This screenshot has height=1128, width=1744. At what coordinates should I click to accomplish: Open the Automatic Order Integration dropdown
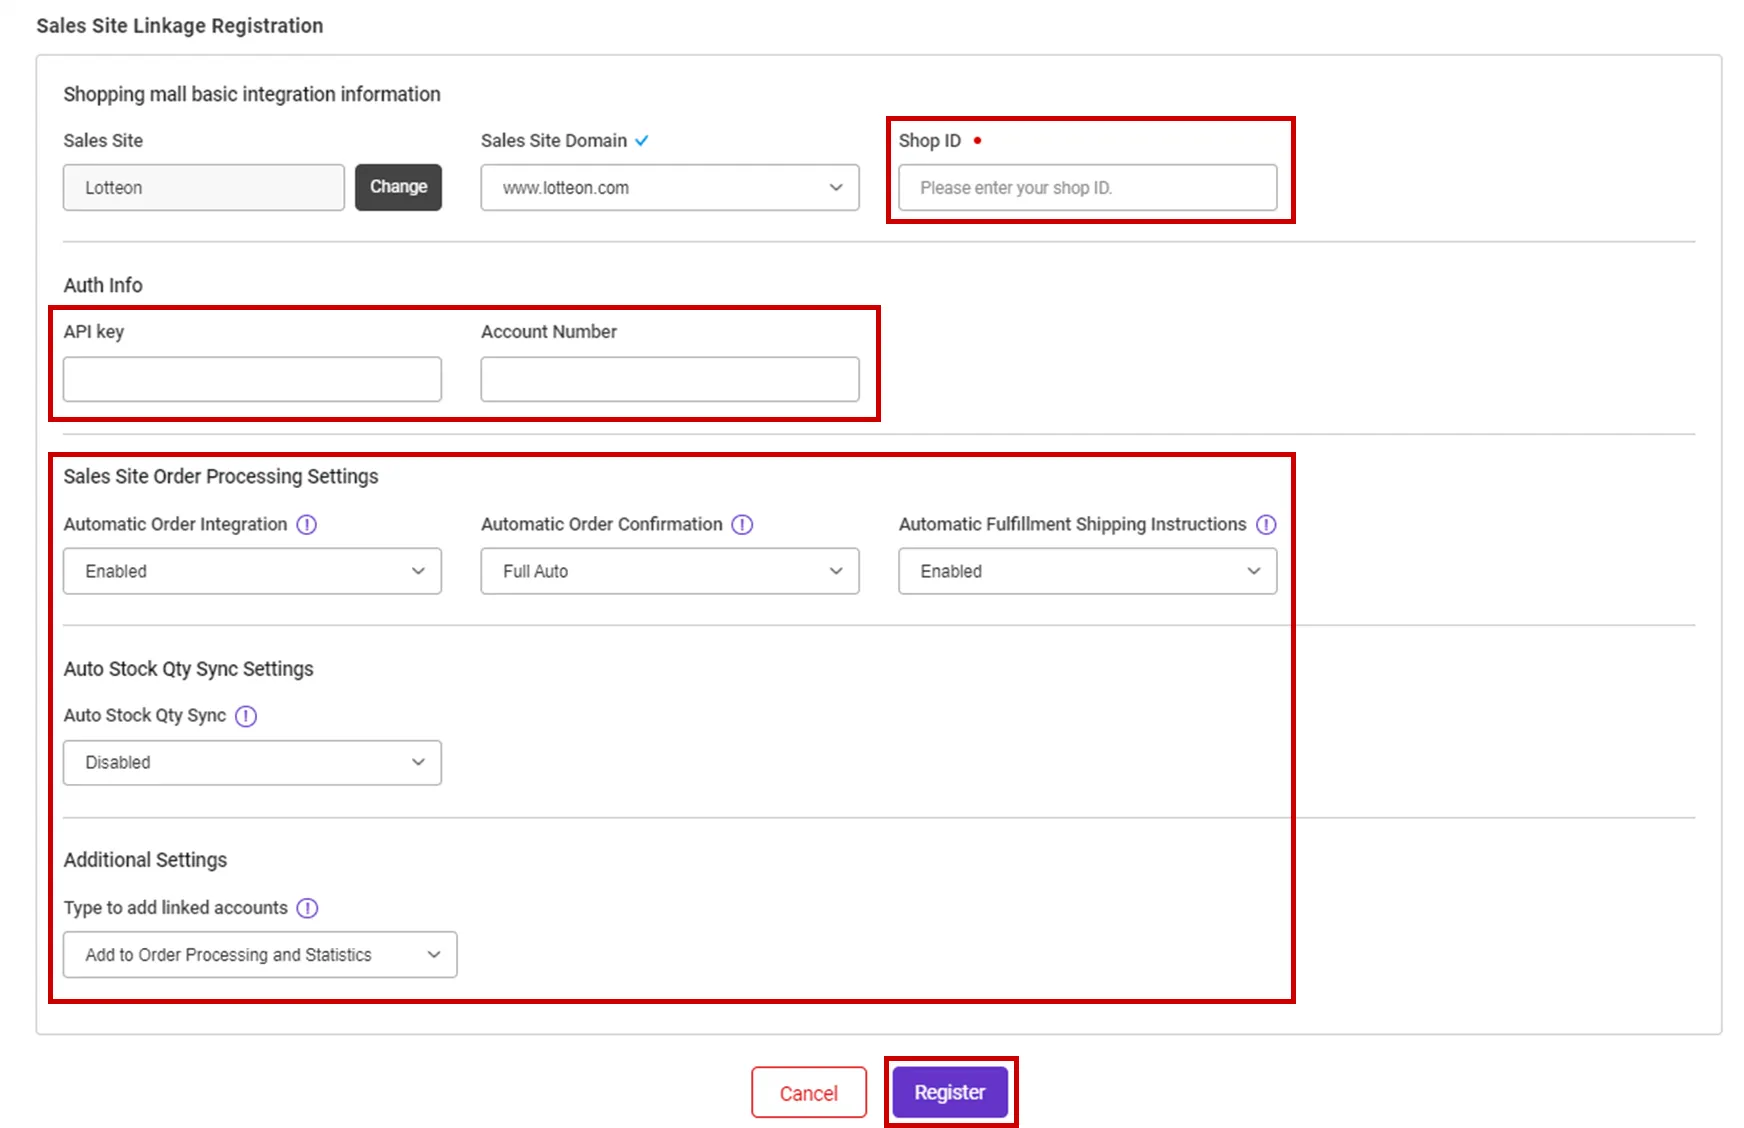252,571
